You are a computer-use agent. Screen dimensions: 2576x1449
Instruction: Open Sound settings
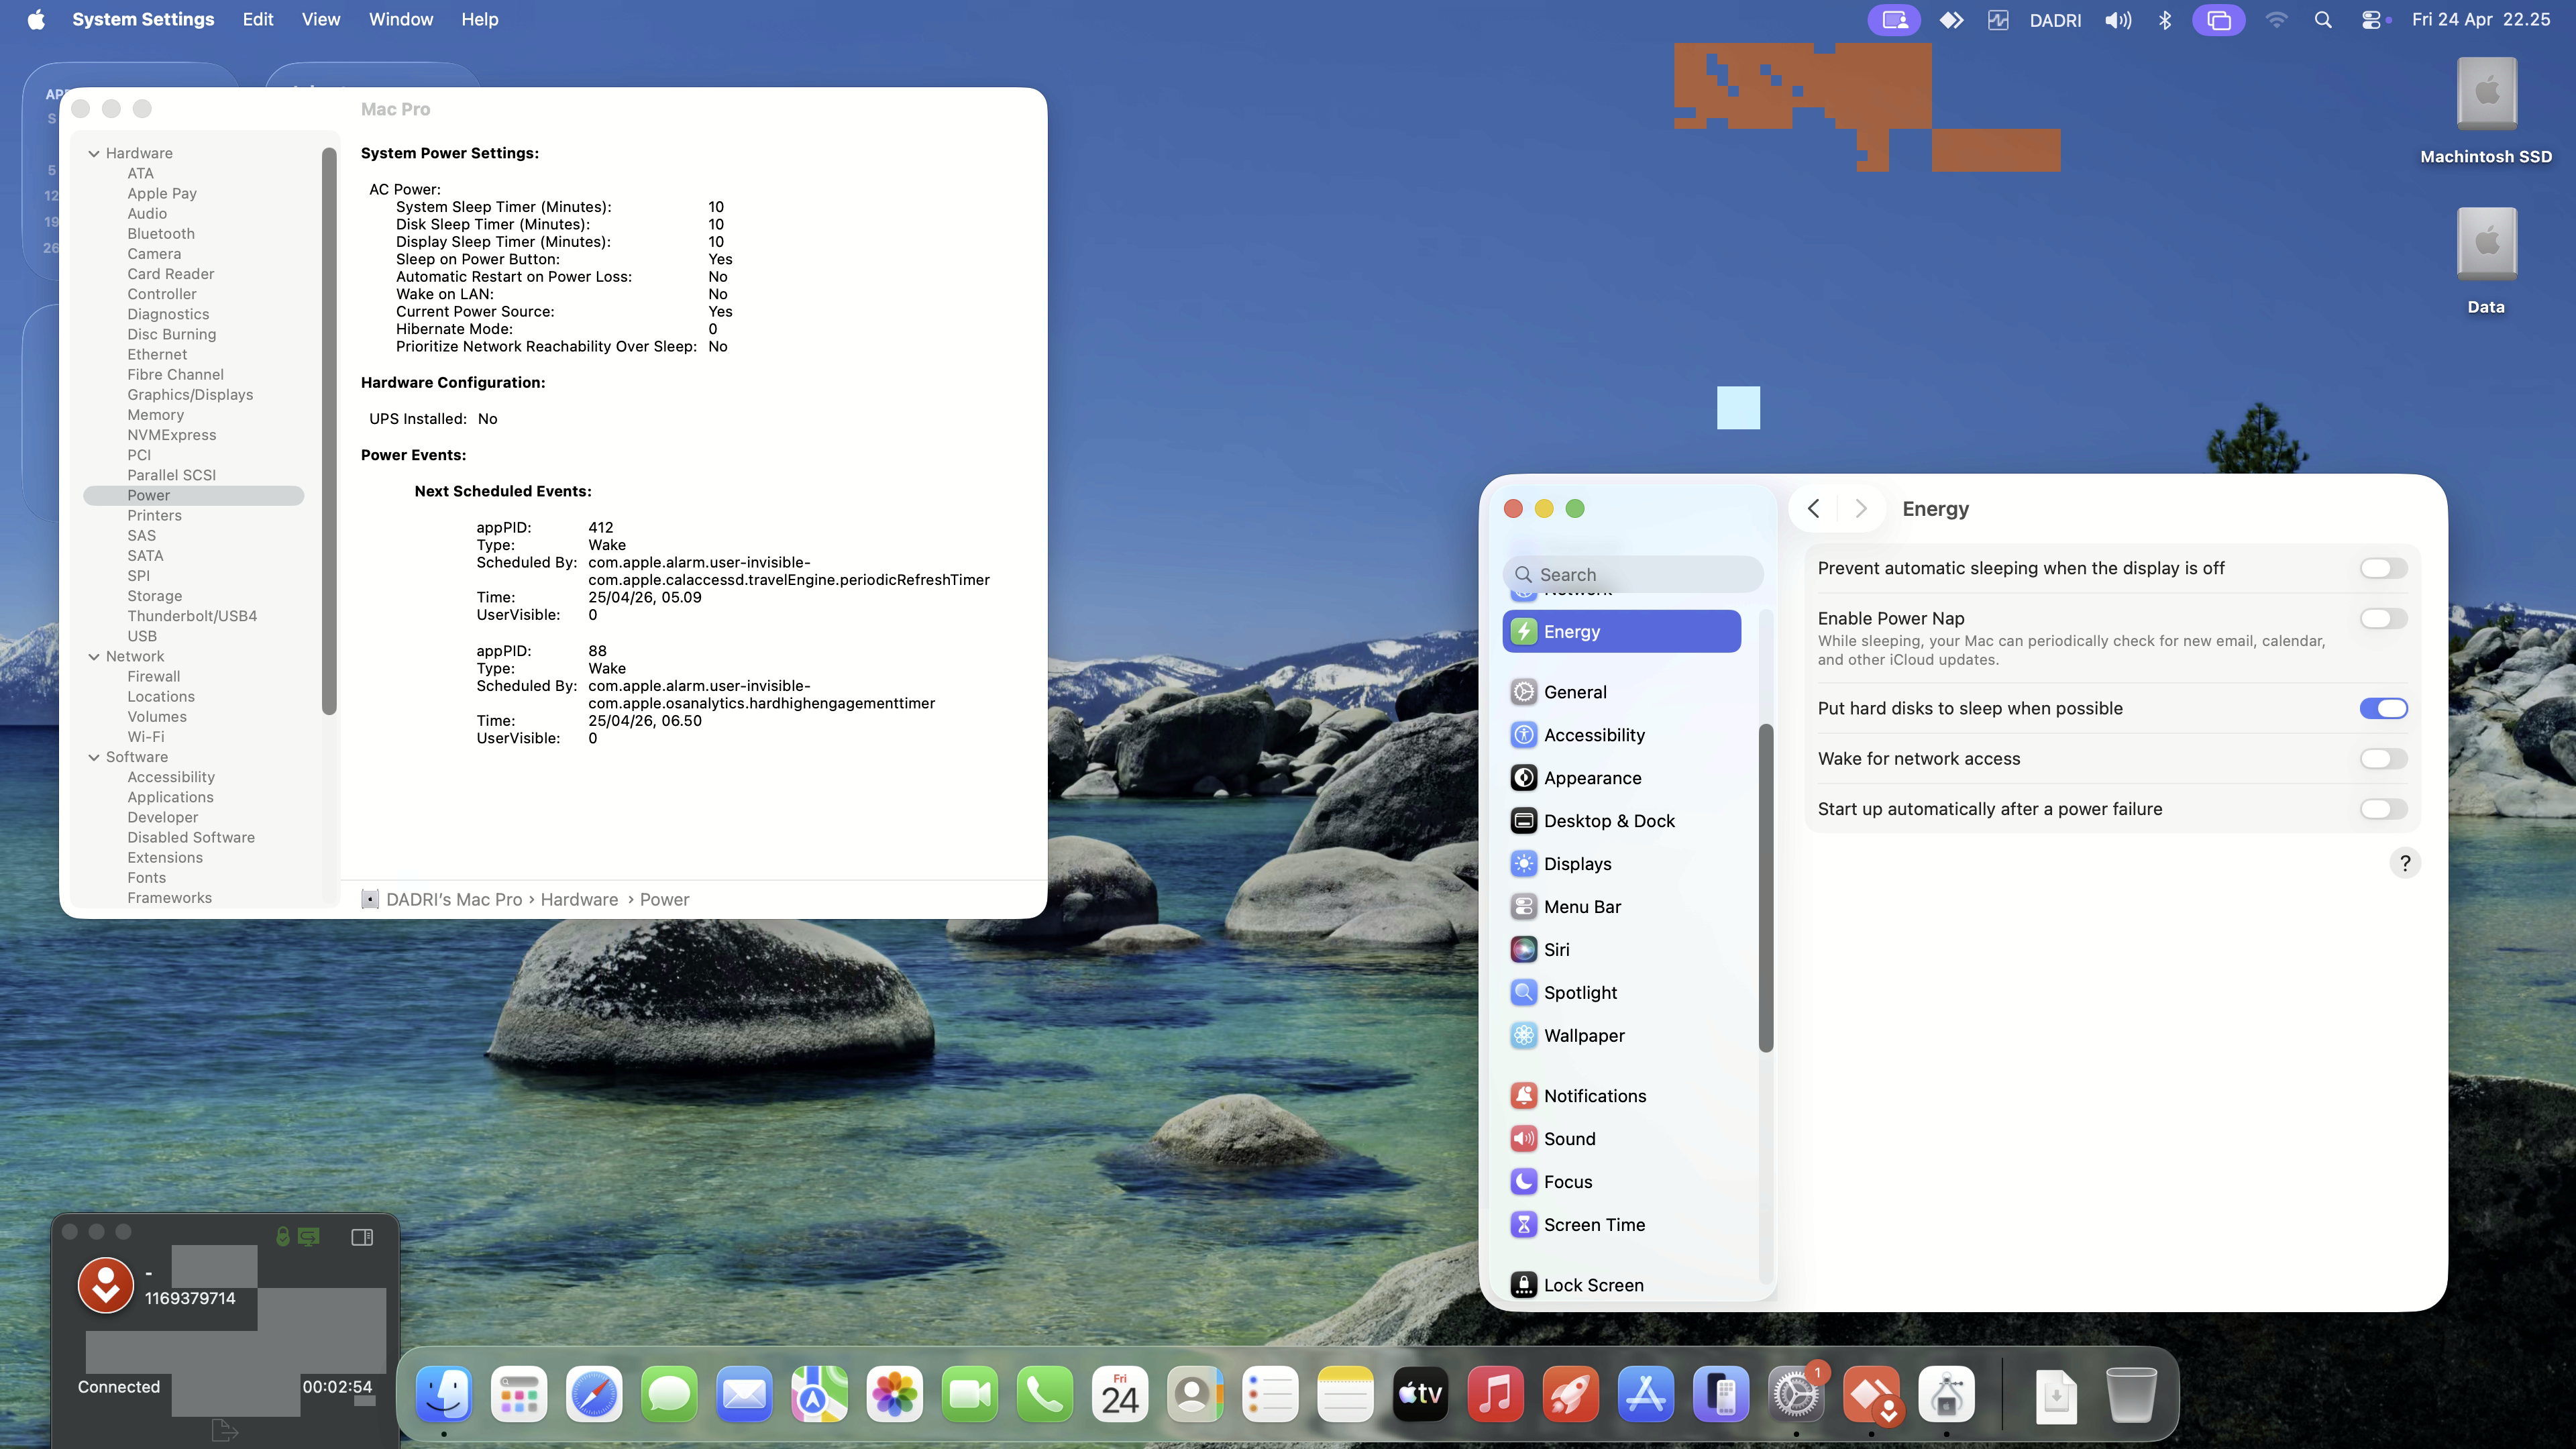1621,1139
